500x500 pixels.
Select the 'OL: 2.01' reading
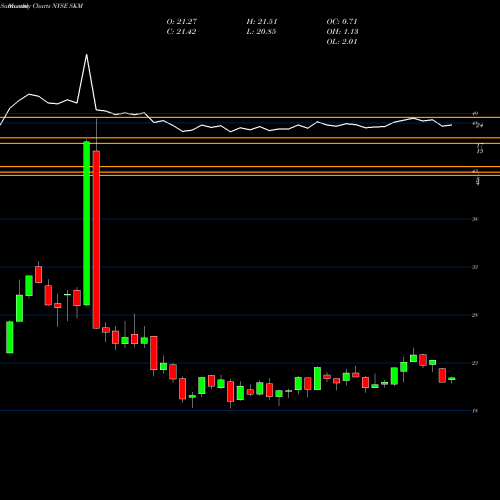click(x=342, y=41)
